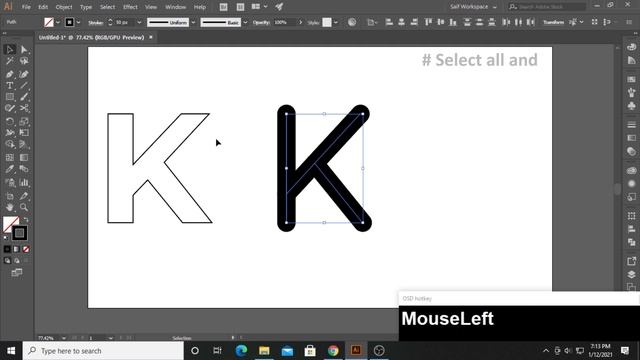Open the Object menu
Viewport: 640px width, 360px height.
click(64, 7)
